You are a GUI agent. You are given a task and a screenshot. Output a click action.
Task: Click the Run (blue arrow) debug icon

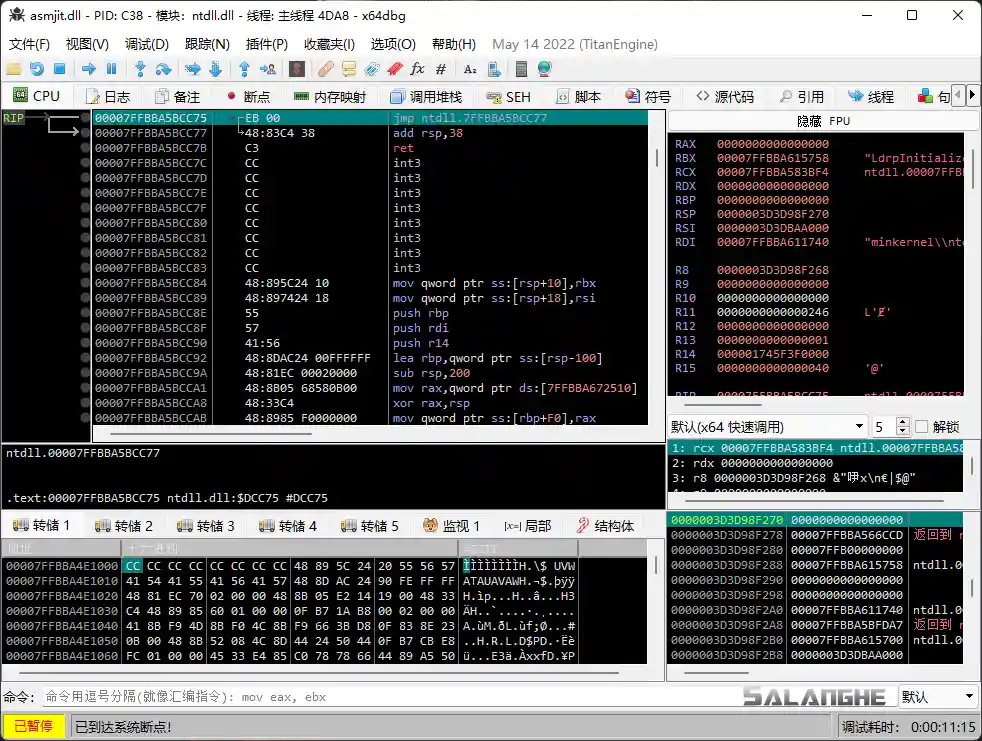pos(86,70)
